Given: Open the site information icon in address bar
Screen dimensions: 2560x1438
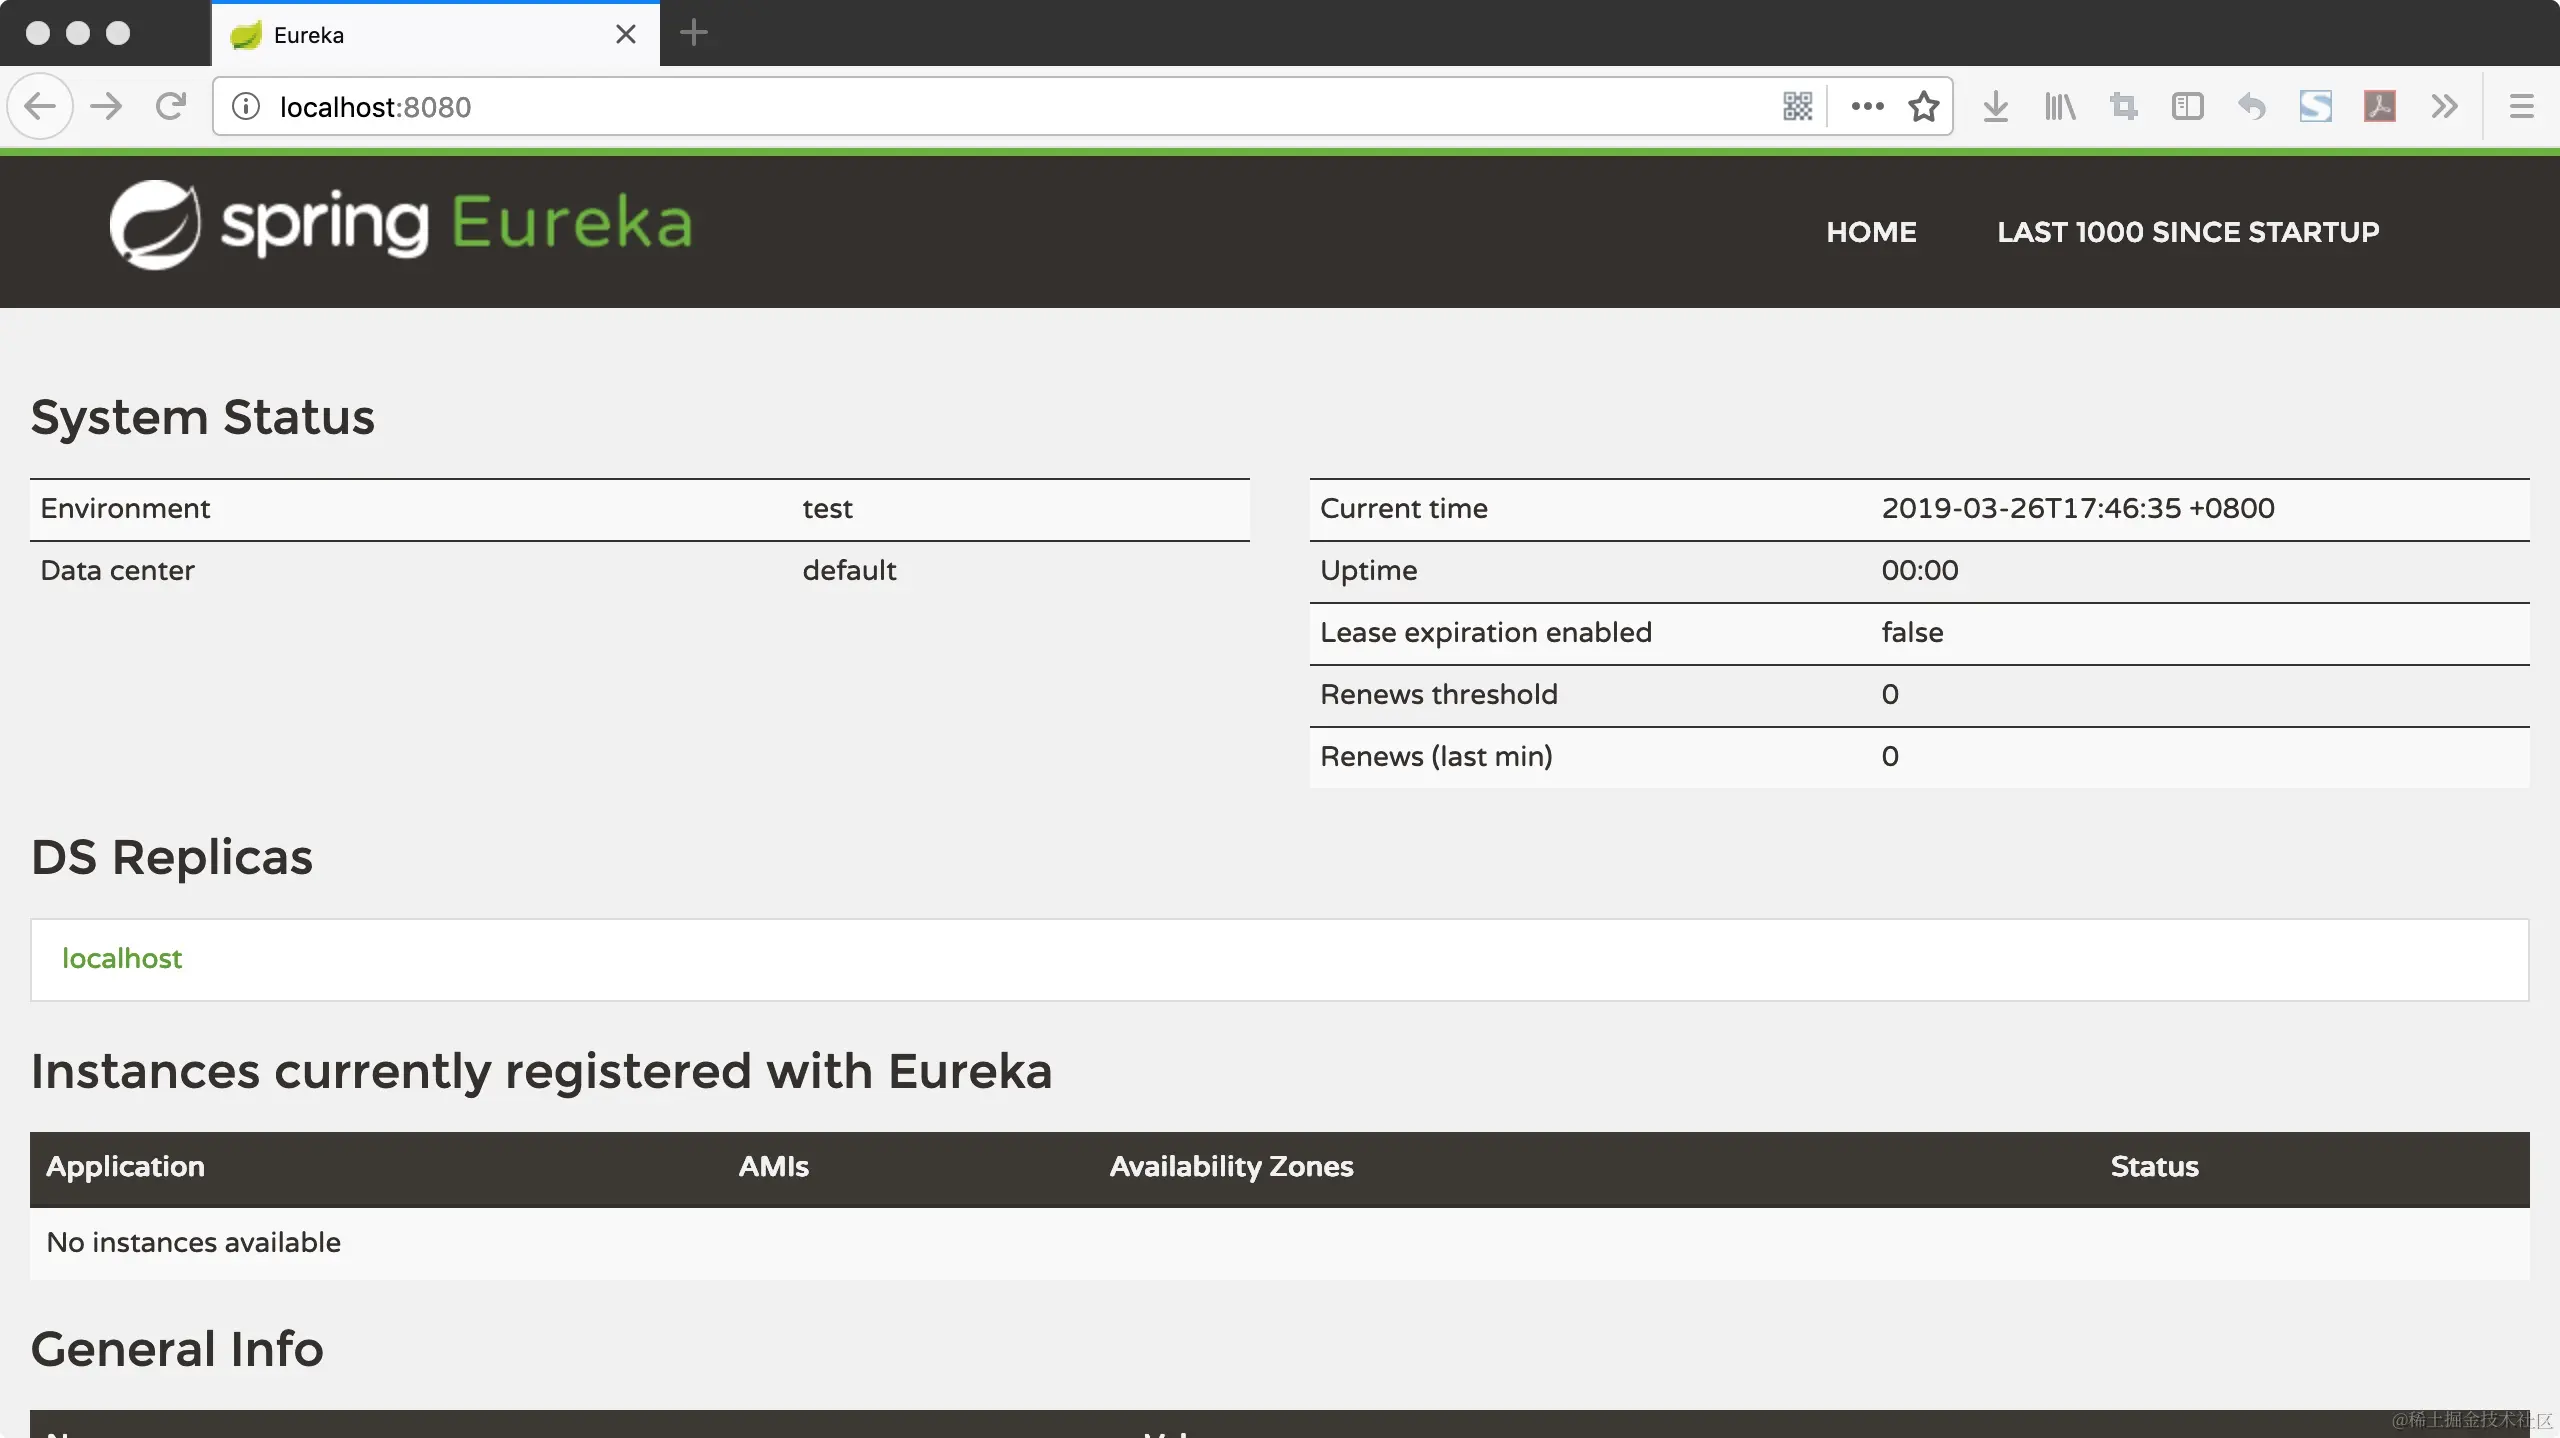Looking at the screenshot, I should (x=246, y=106).
